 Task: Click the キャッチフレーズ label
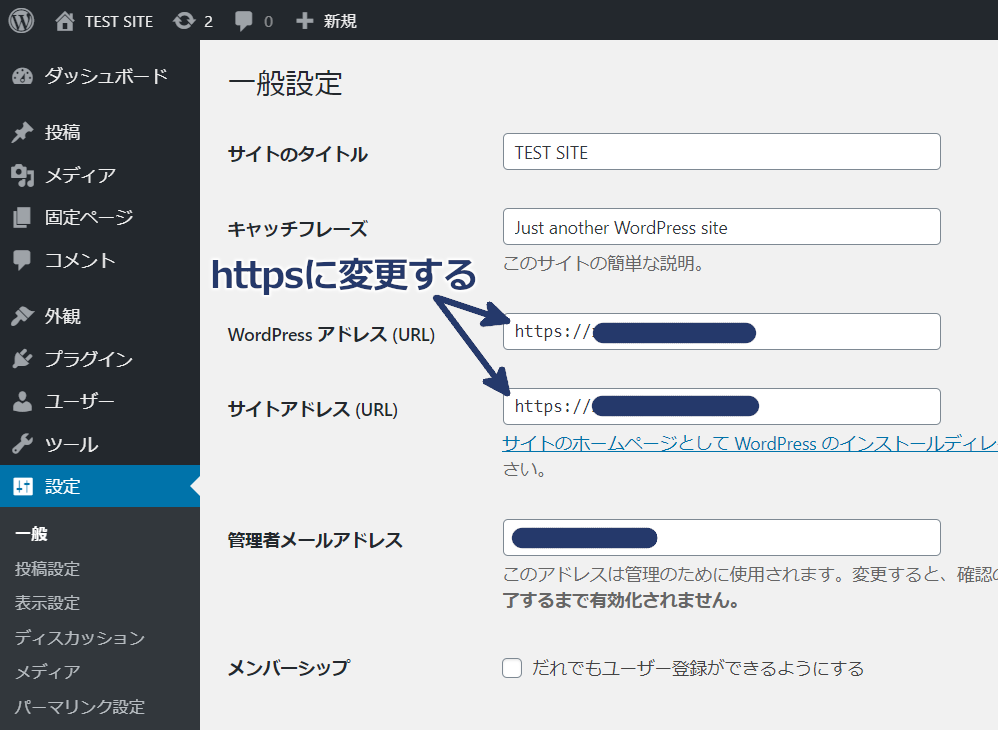[298, 229]
